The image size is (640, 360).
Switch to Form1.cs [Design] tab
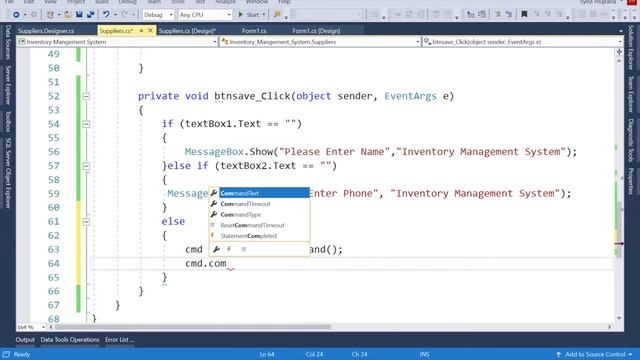[316, 31]
